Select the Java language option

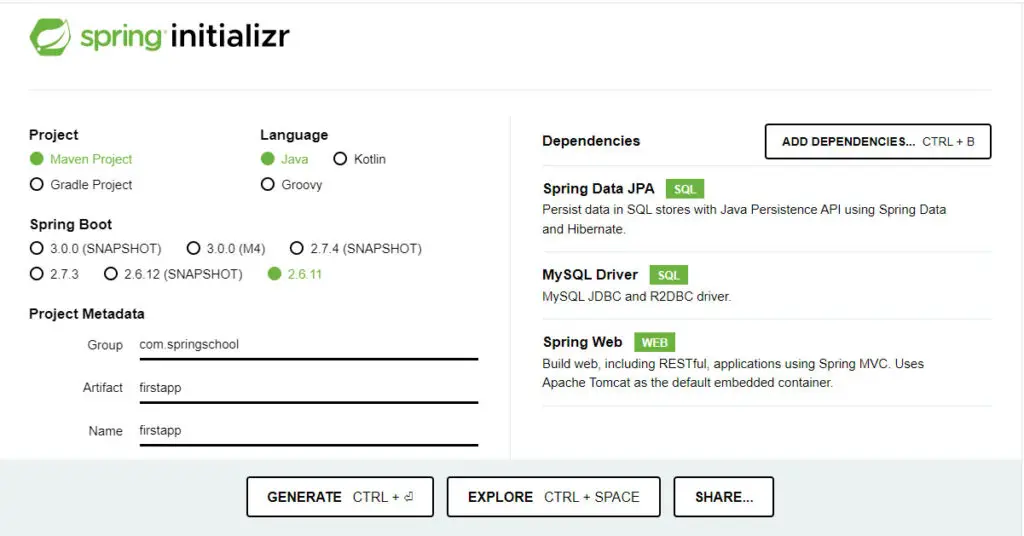point(267,159)
